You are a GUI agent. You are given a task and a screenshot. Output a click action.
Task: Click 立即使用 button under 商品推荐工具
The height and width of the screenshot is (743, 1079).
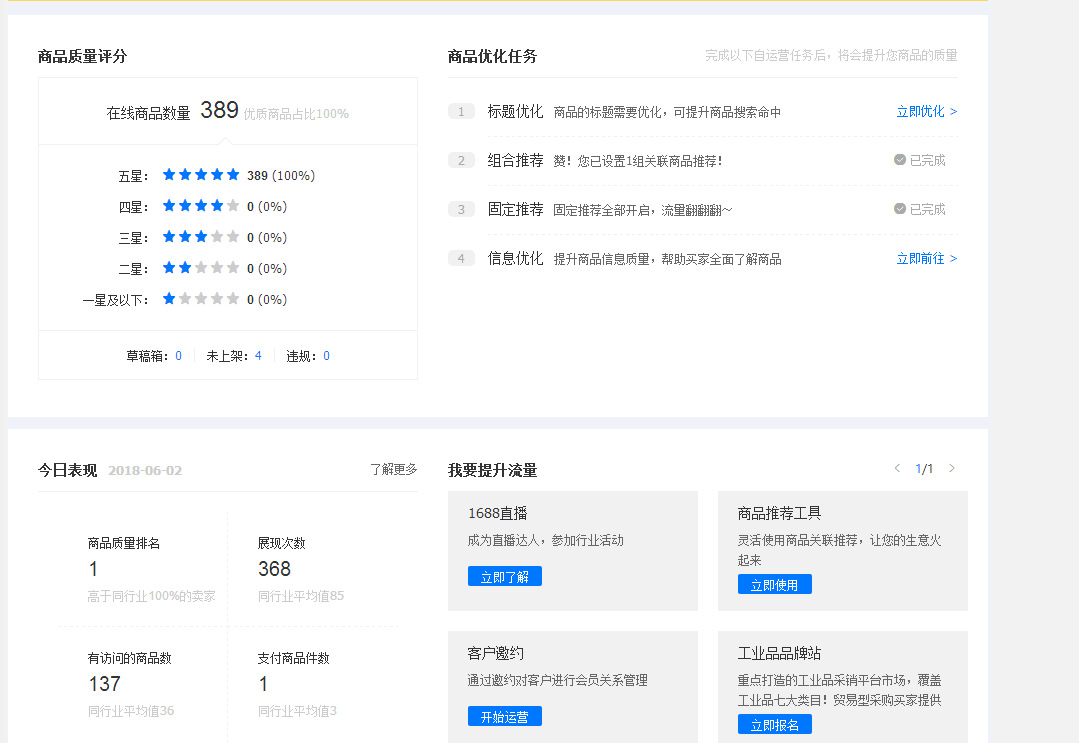(774, 585)
